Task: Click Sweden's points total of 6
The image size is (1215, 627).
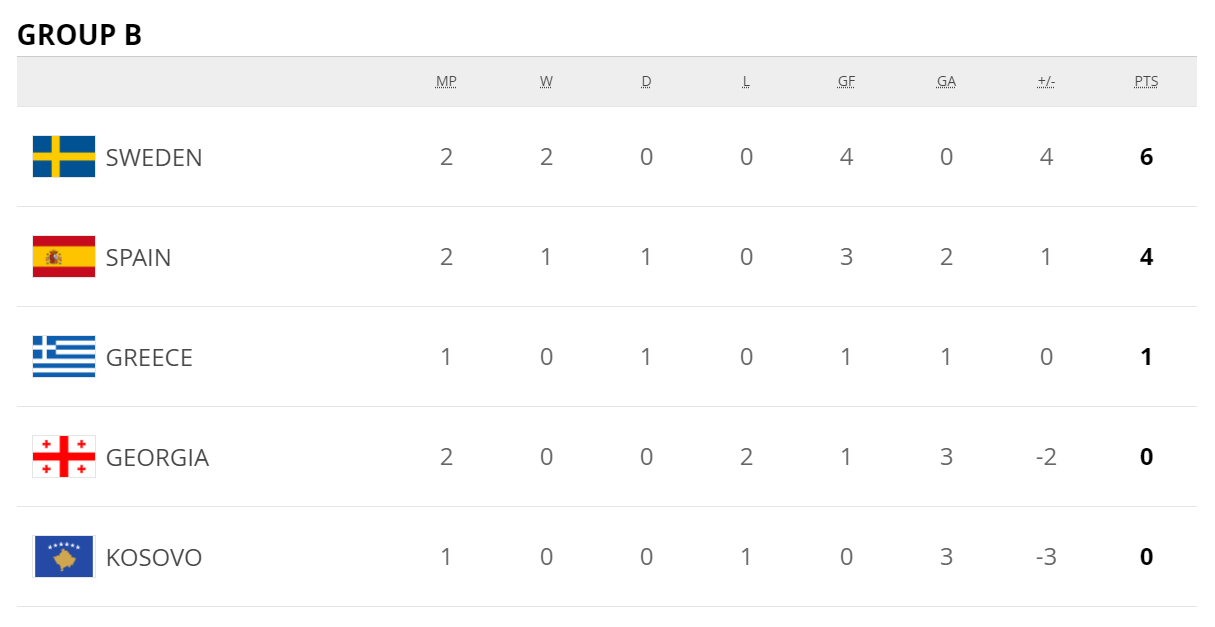Action: (x=1146, y=157)
